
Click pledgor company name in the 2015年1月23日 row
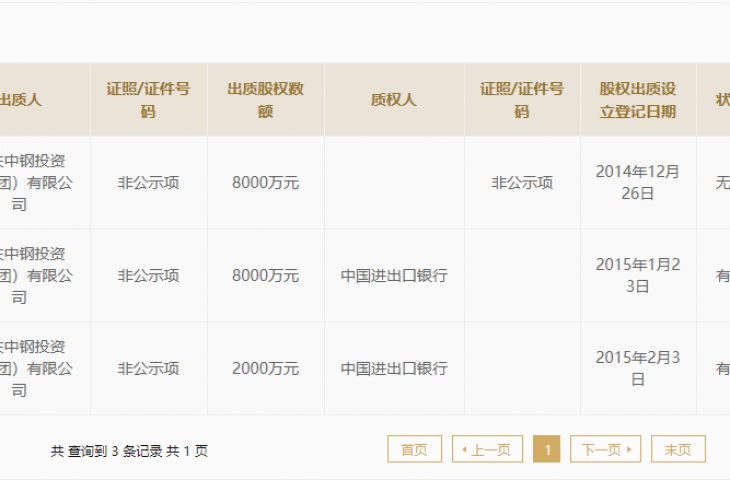[36, 275]
